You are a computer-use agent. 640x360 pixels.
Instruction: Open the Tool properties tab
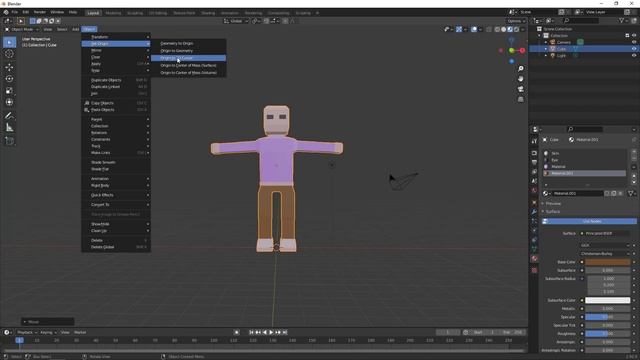point(534,141)
